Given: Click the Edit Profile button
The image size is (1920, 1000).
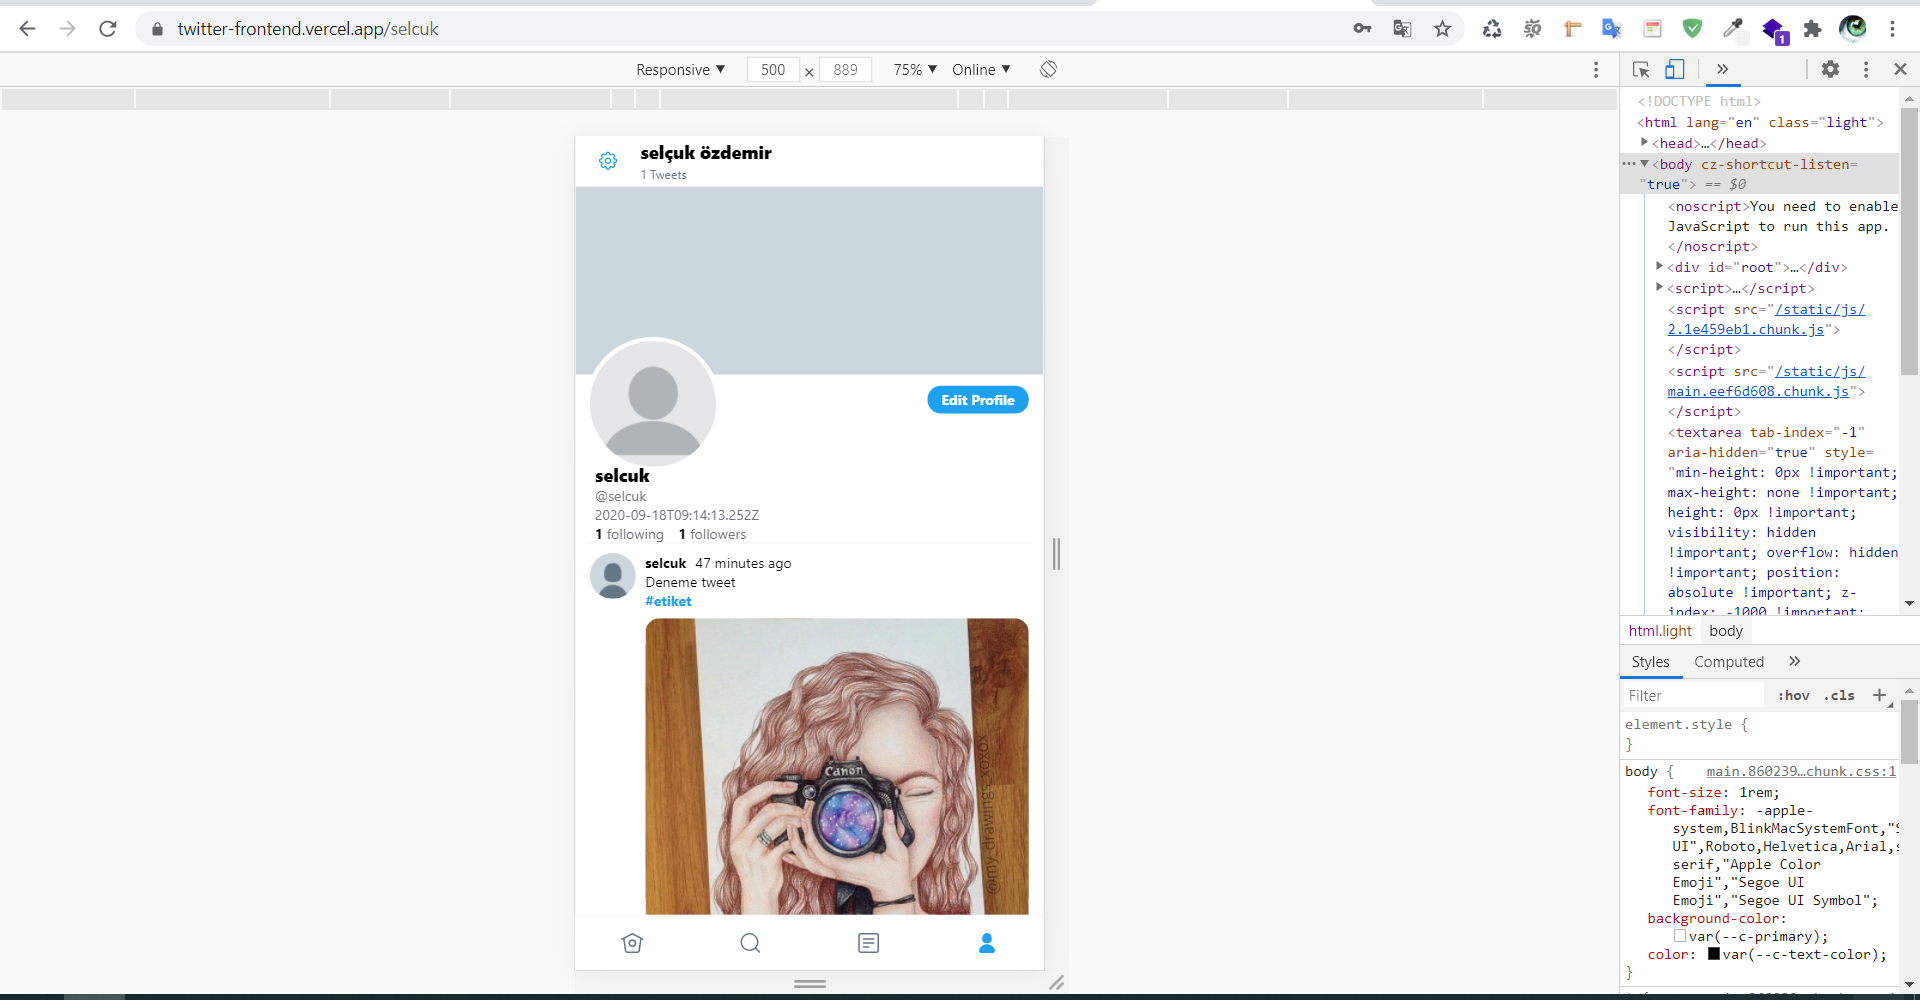Looking at the screenshot, I should coord(977,400).
